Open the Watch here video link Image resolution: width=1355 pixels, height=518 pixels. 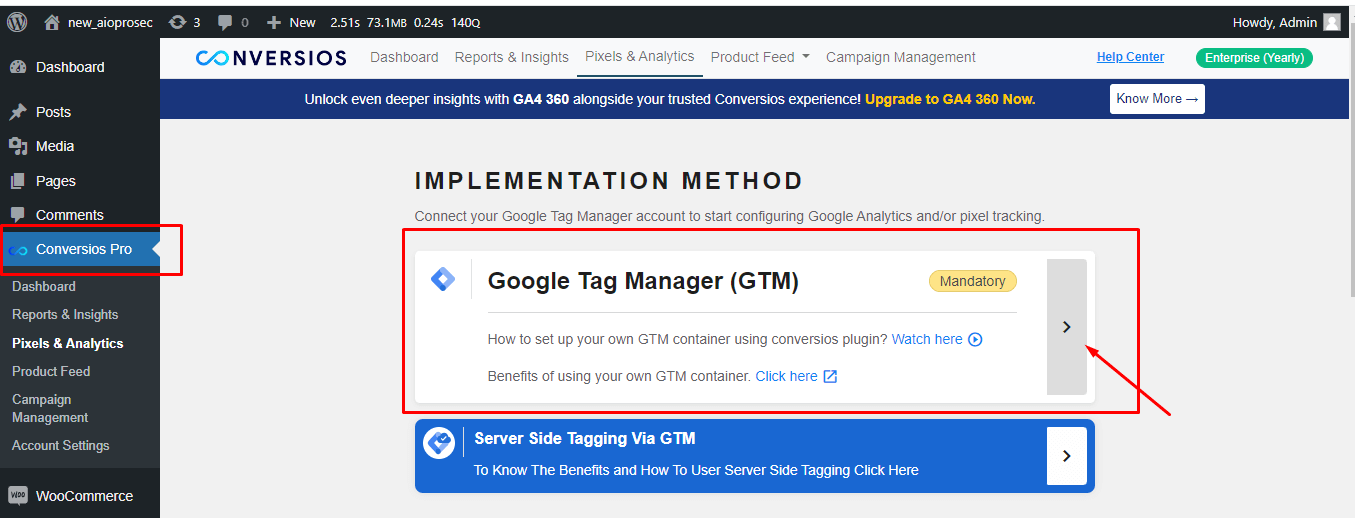[927, 339]
